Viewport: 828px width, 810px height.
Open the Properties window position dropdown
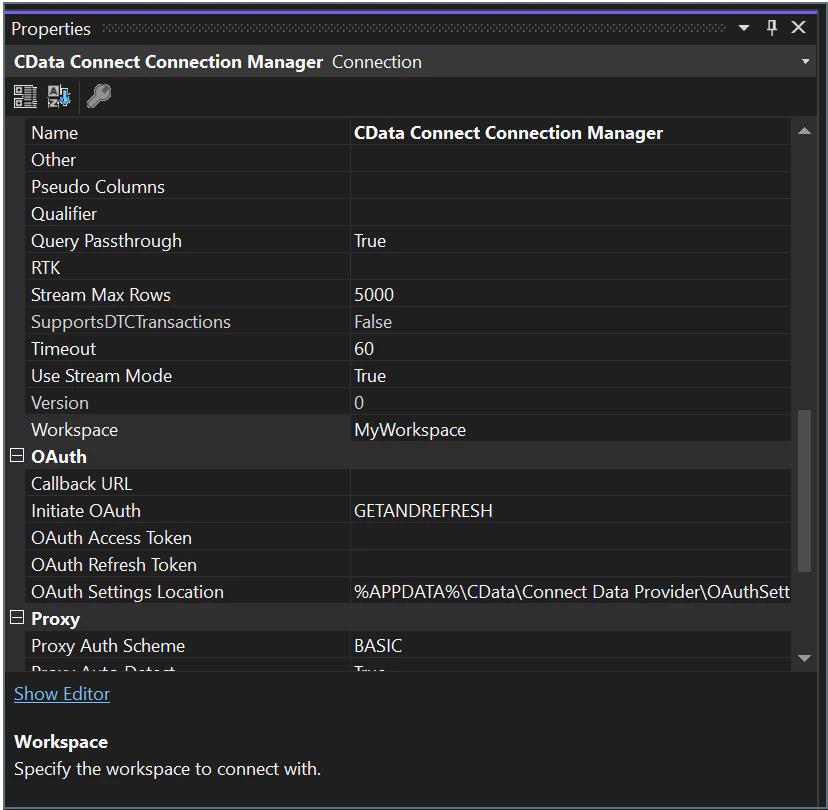click(x=744, y=27)
